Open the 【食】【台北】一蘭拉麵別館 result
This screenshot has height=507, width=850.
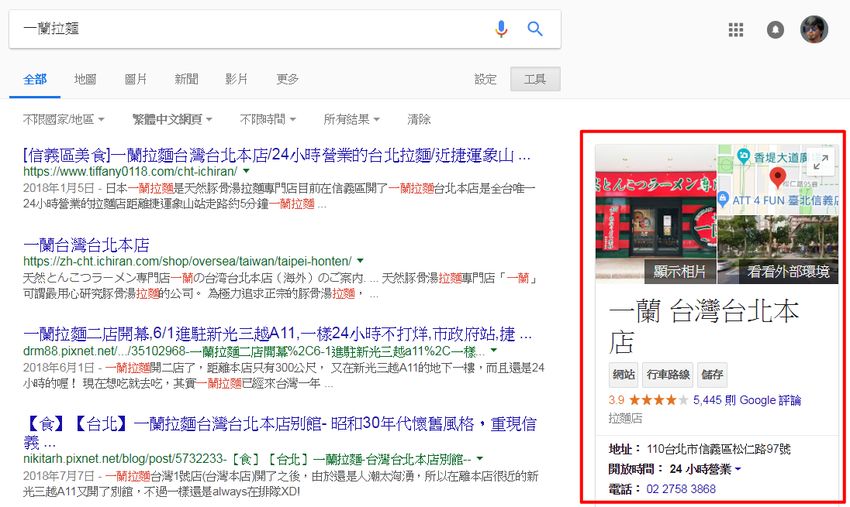tap(280, 433)
